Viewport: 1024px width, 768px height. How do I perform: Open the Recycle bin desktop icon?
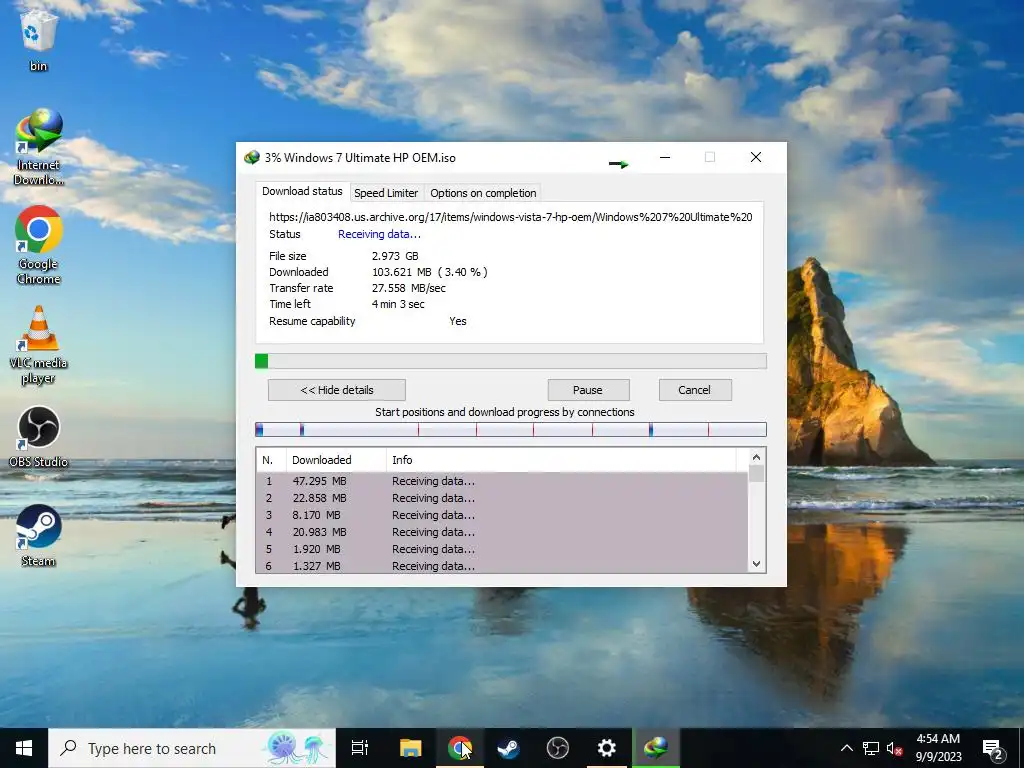pos(39,39)
